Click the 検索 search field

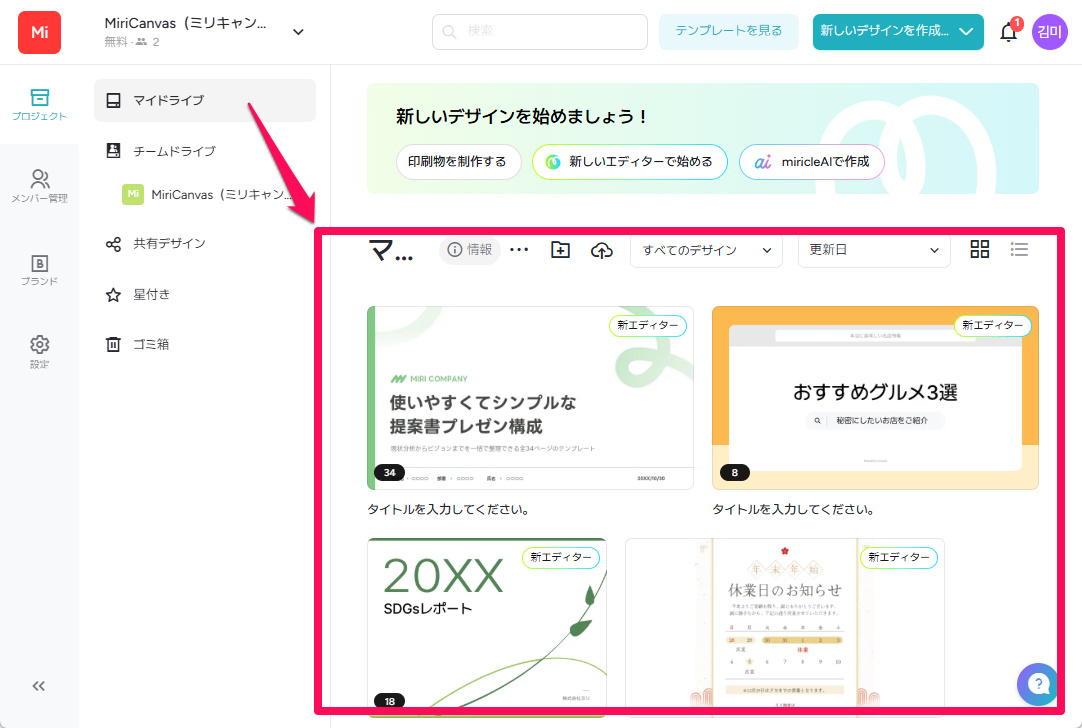[540, 32]
